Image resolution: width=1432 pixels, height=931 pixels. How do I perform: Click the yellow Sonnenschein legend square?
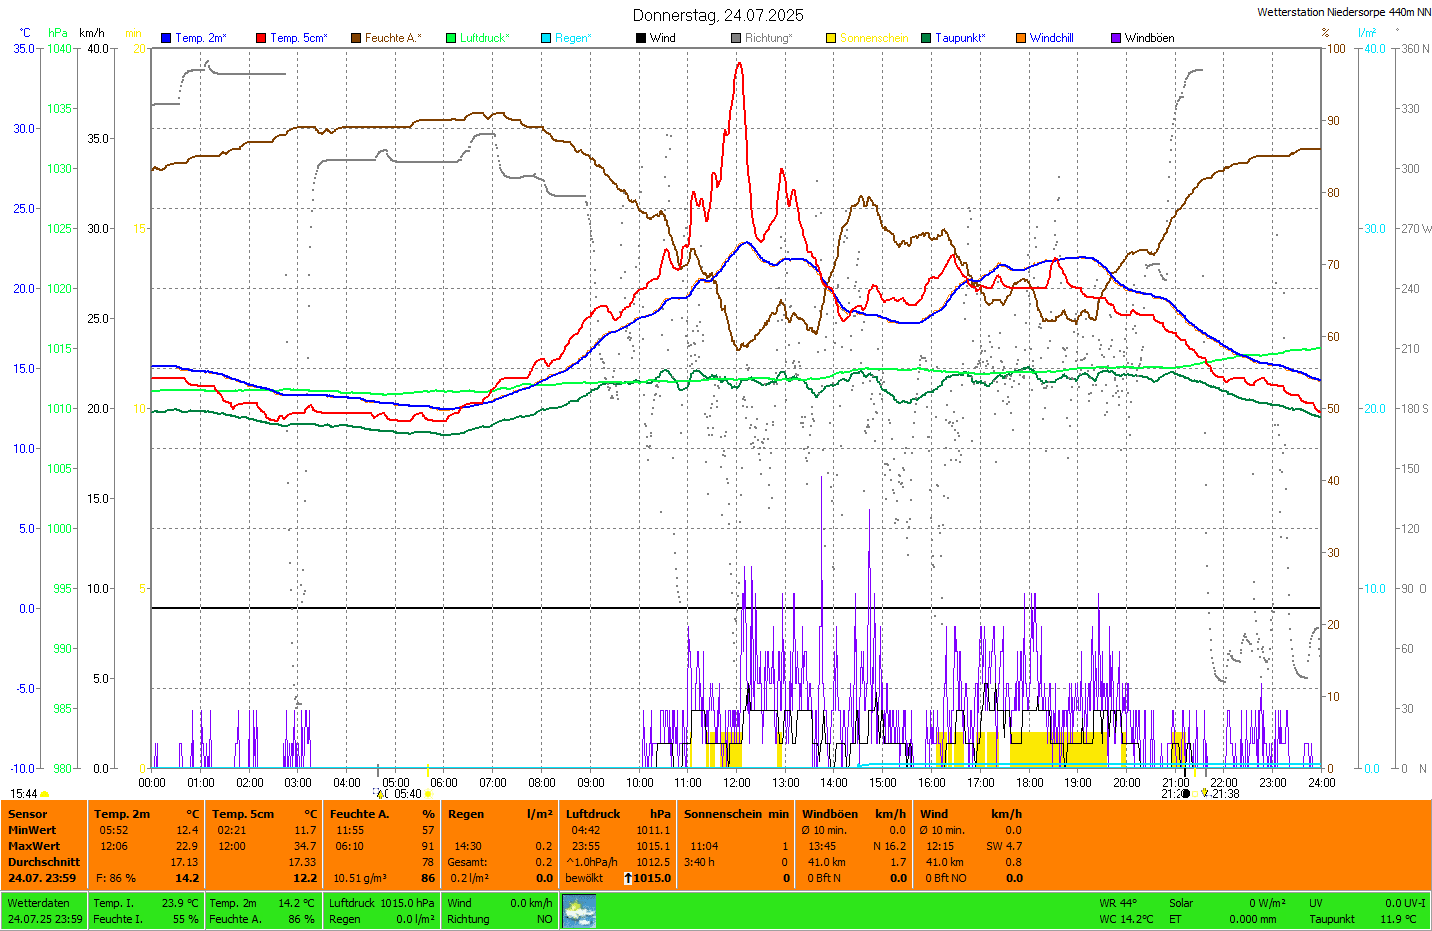pos(831,38)
